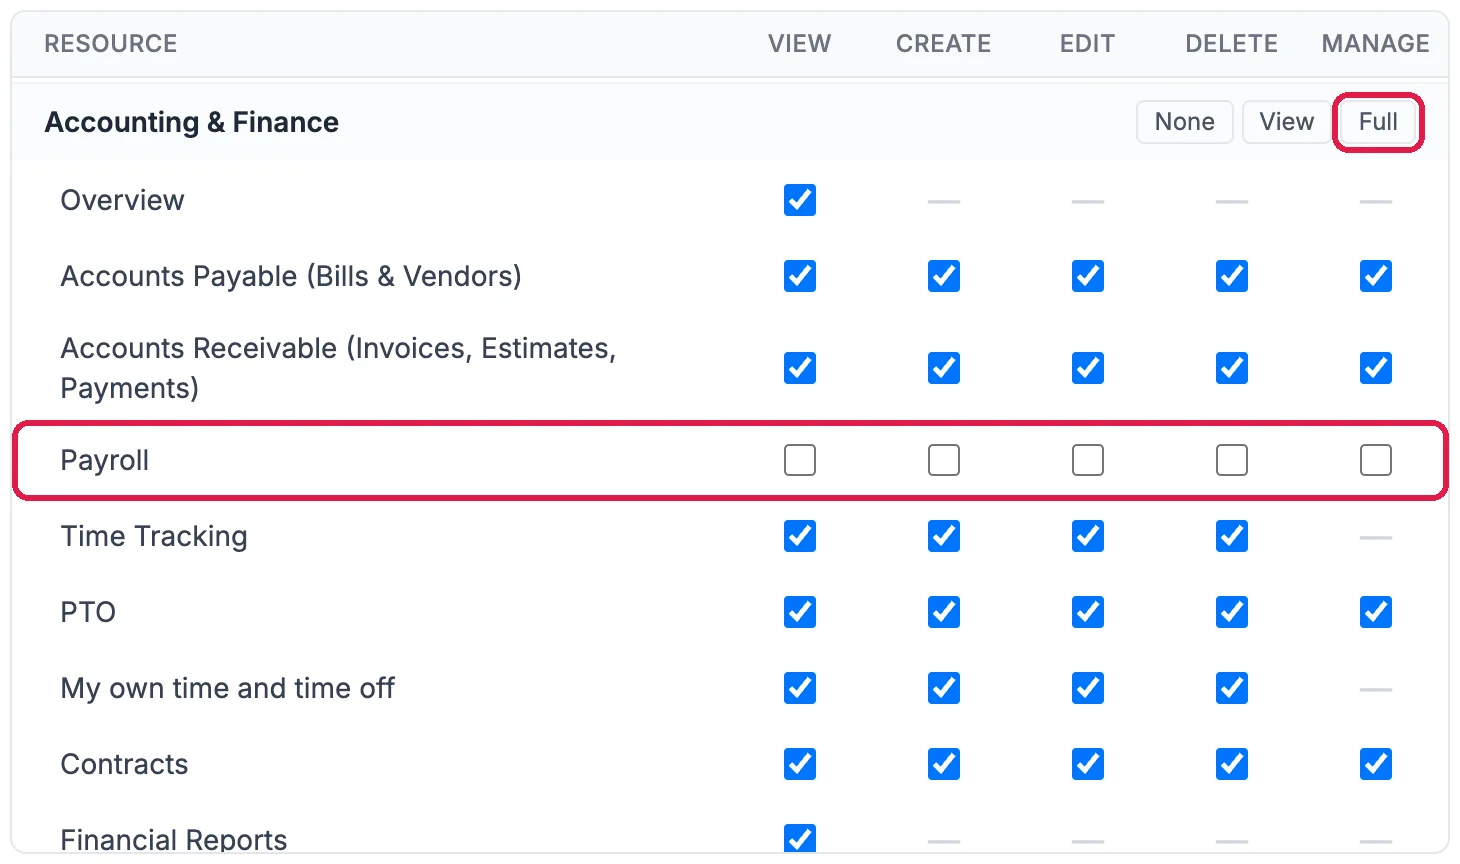1460x864 pixels.
Task: Click the Payroll resource label
Action: pos(105,460)
